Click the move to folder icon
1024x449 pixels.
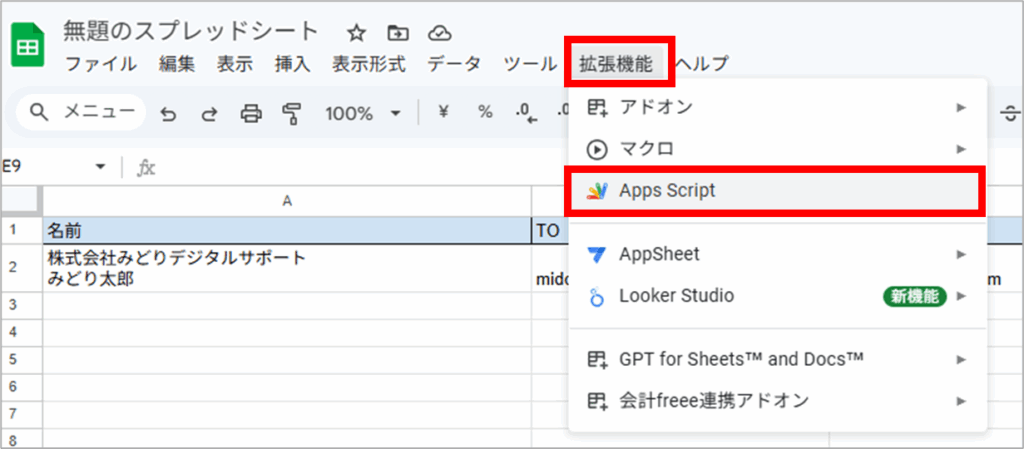click(398, 32)
